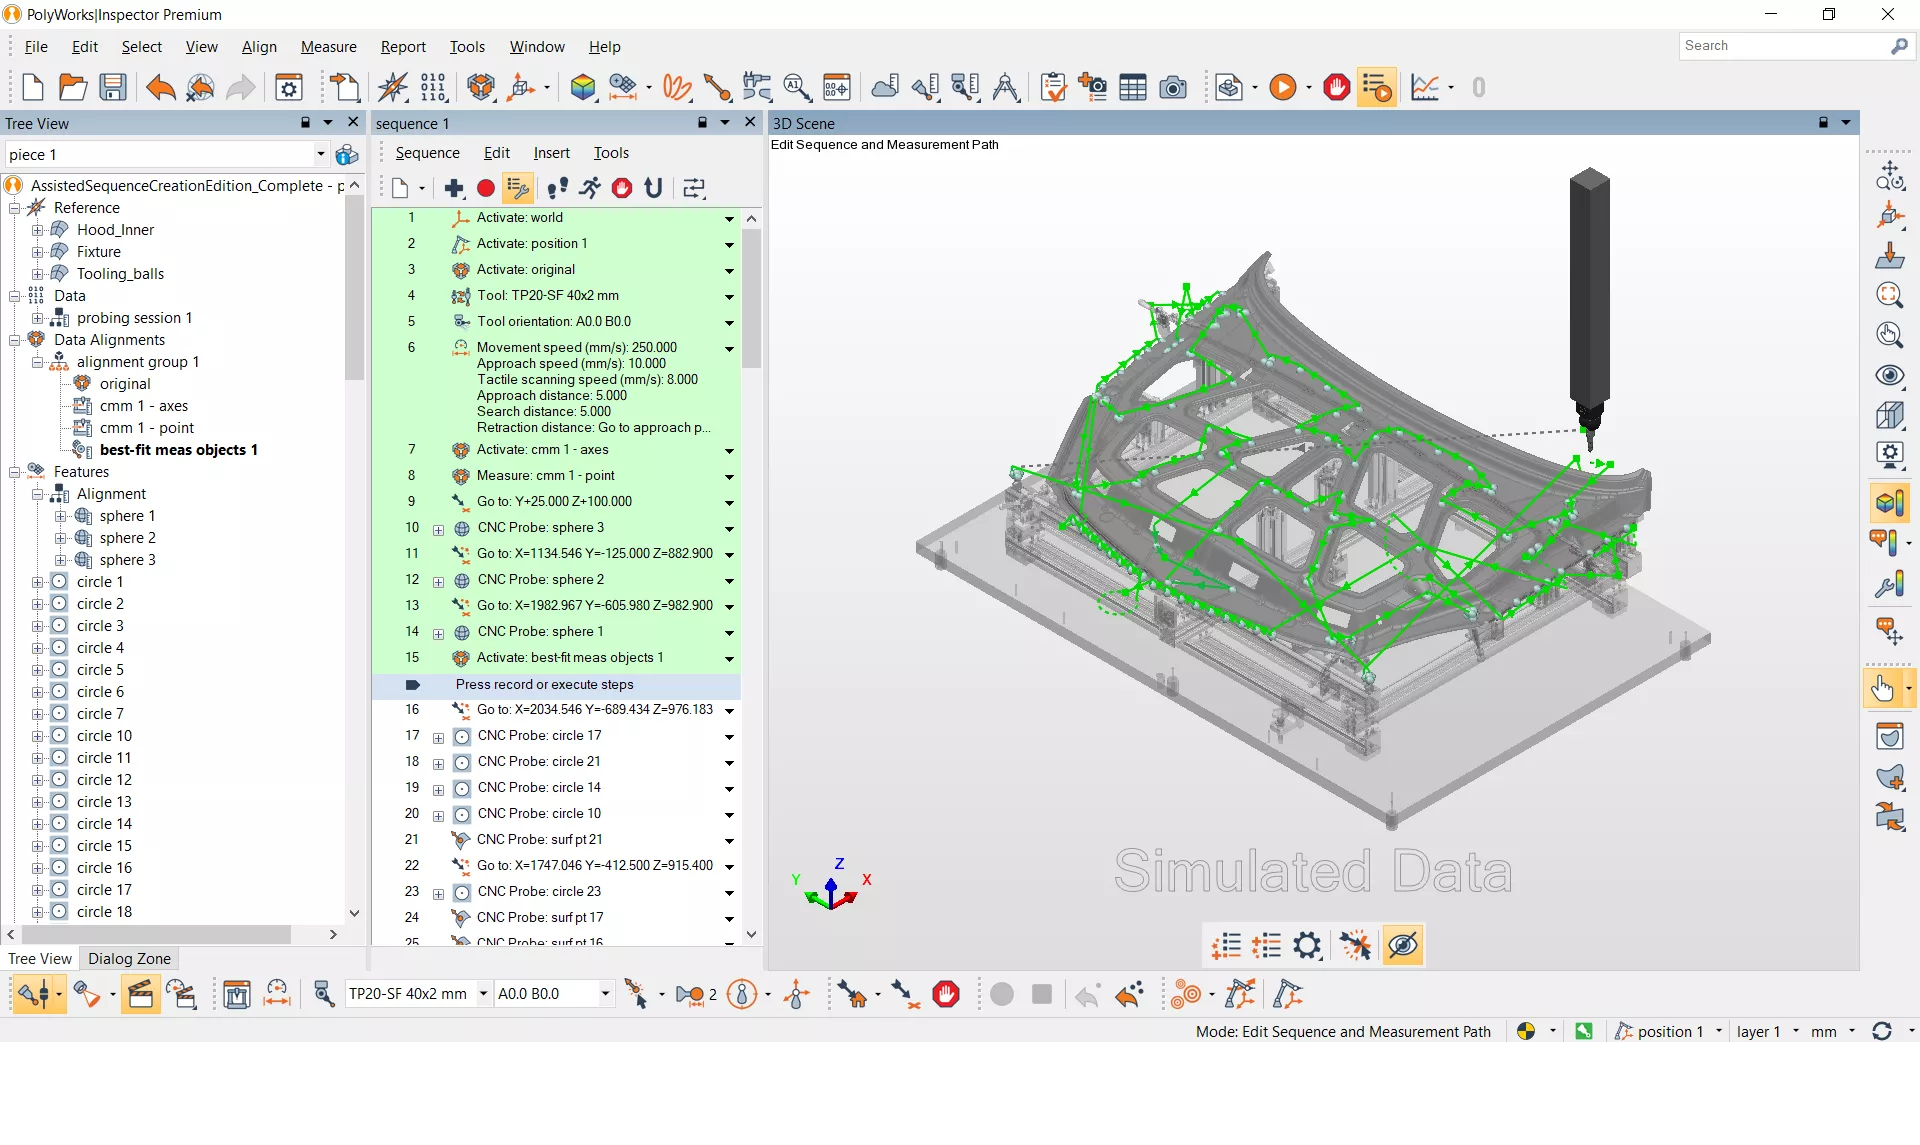The image size is (1920, 1145).
Task: Open the sequence pane Tools menu
Action: 611,153
